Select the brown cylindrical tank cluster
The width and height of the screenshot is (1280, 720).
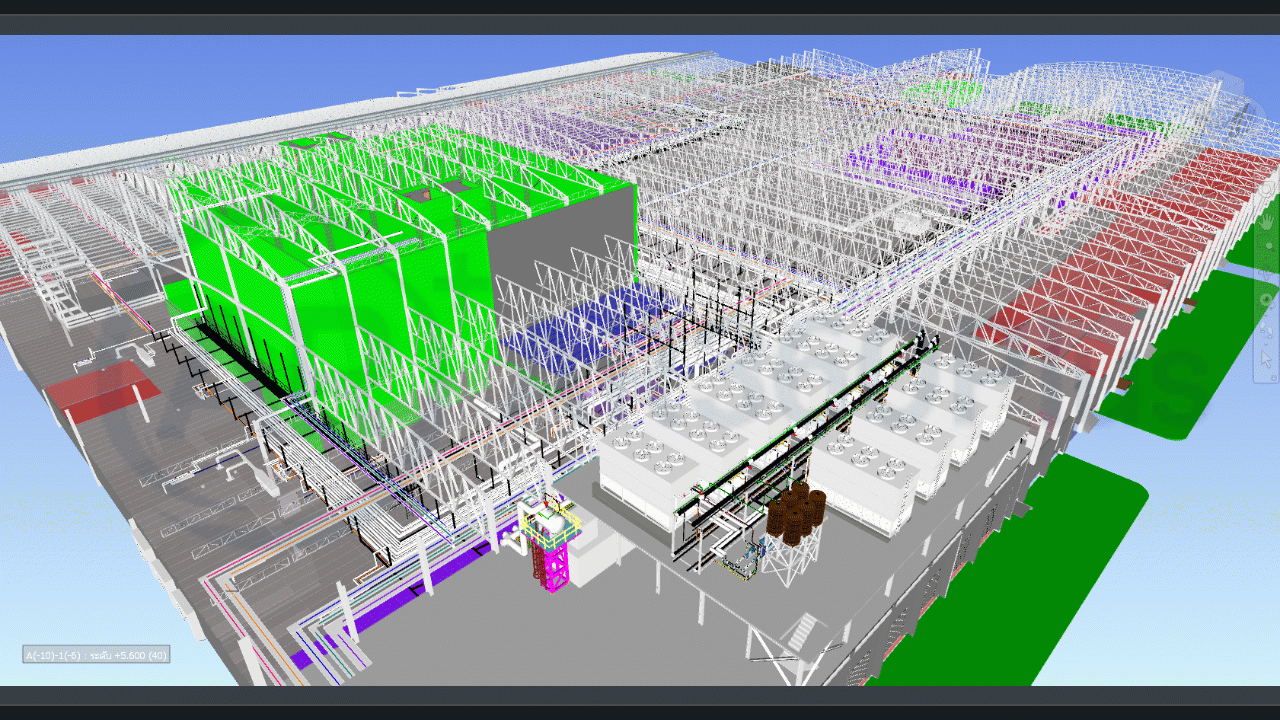796,513
